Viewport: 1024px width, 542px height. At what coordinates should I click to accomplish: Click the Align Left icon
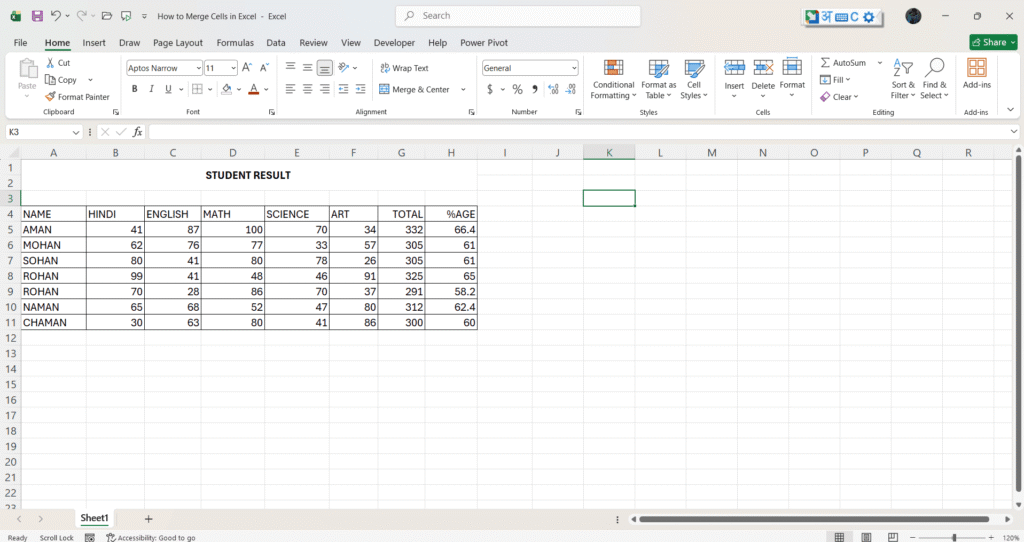click(x=291, y=89)
